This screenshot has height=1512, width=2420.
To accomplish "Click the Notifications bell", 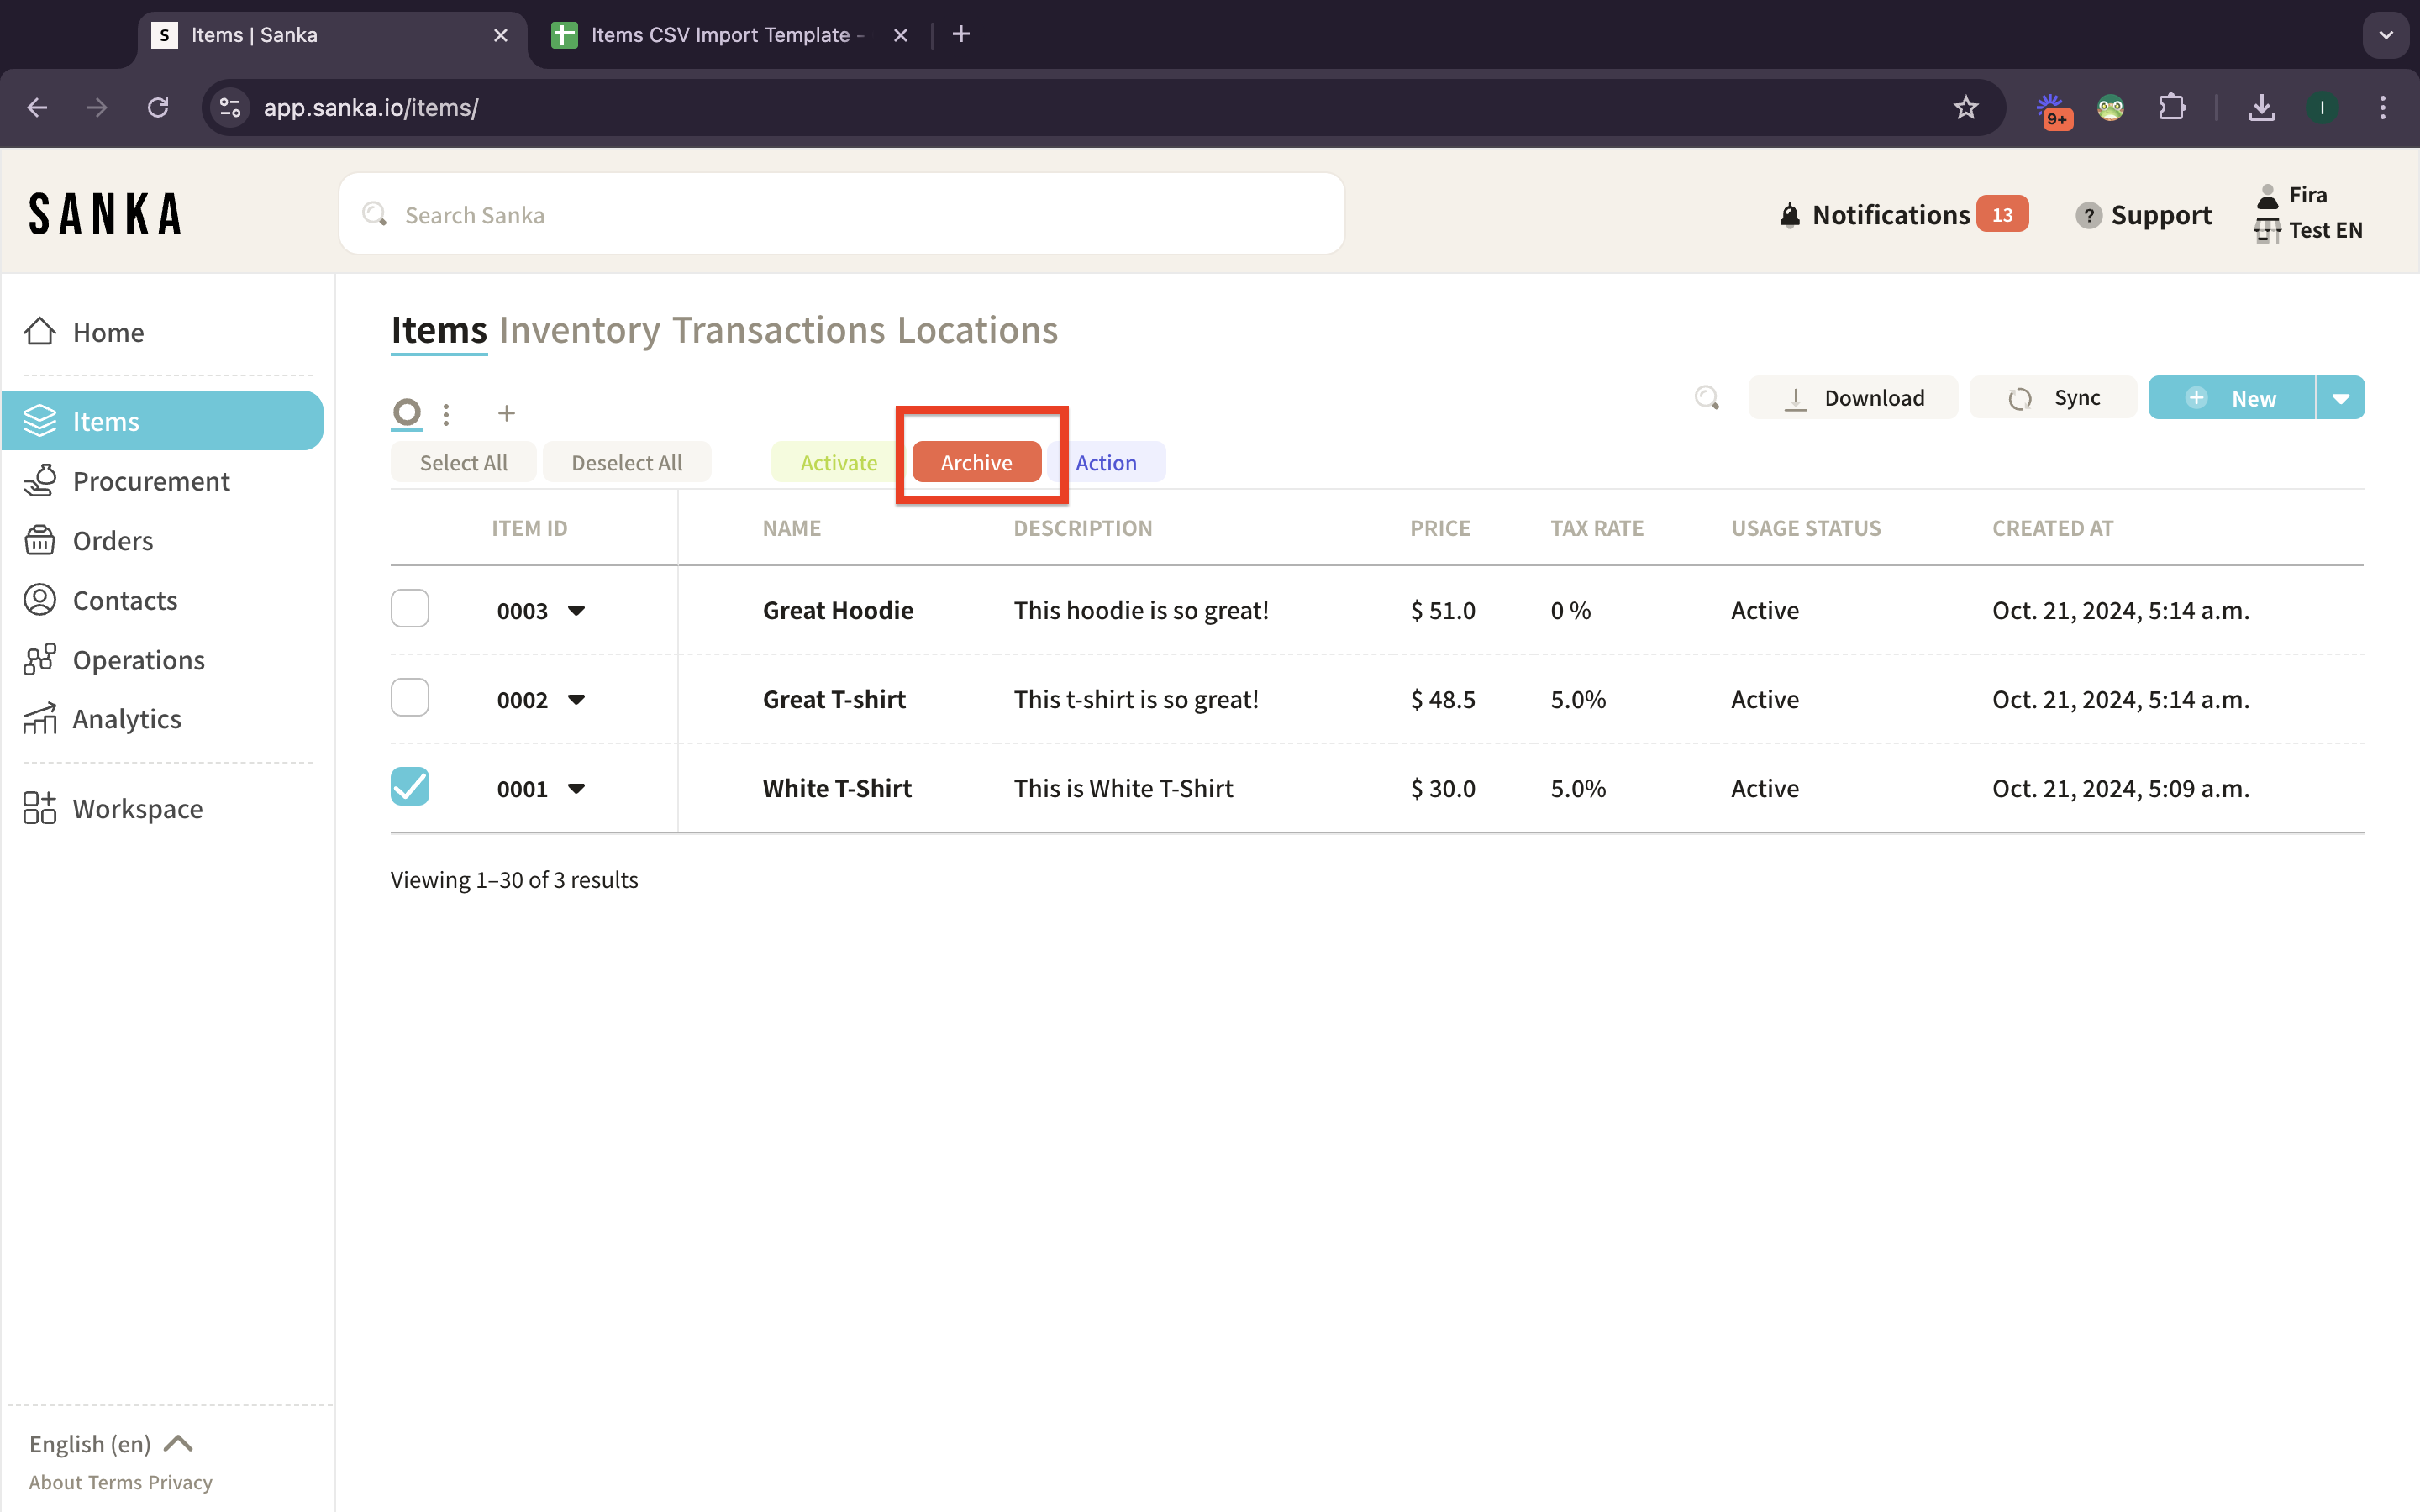I will click(1789, 215).
